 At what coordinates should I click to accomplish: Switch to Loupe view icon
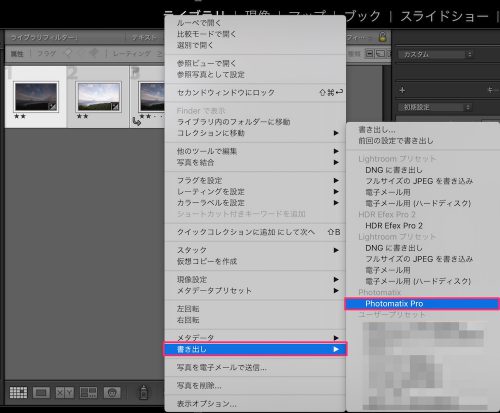point(41,393)
